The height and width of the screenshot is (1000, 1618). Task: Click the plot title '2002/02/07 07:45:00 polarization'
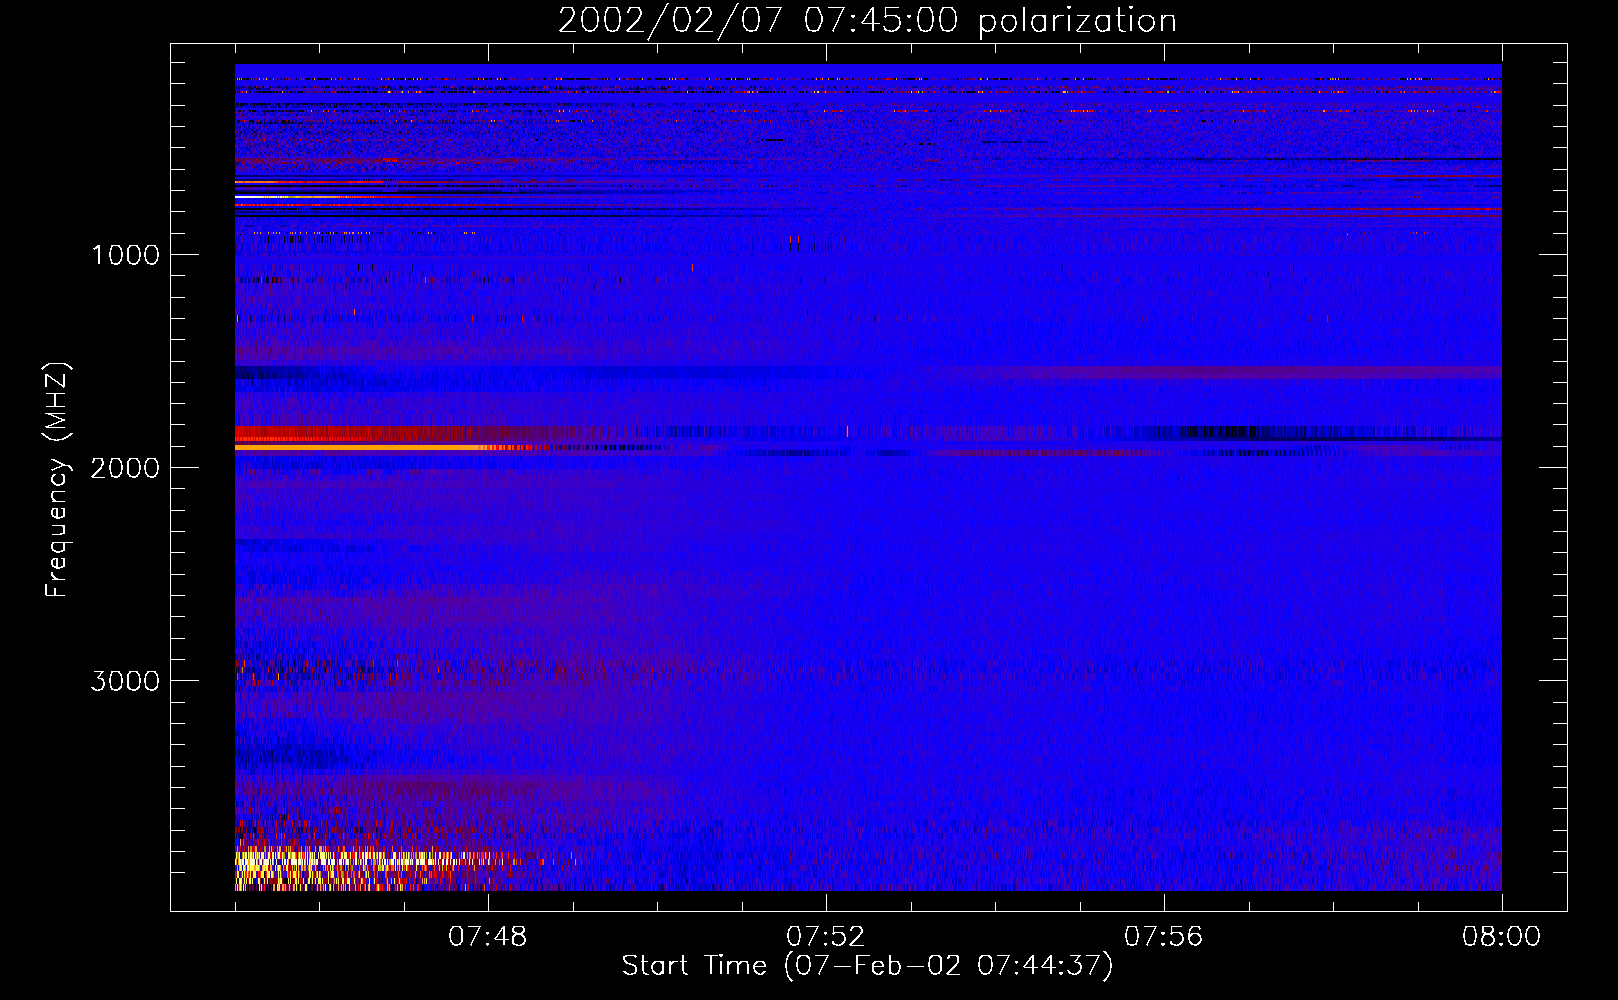coord(867,20)
